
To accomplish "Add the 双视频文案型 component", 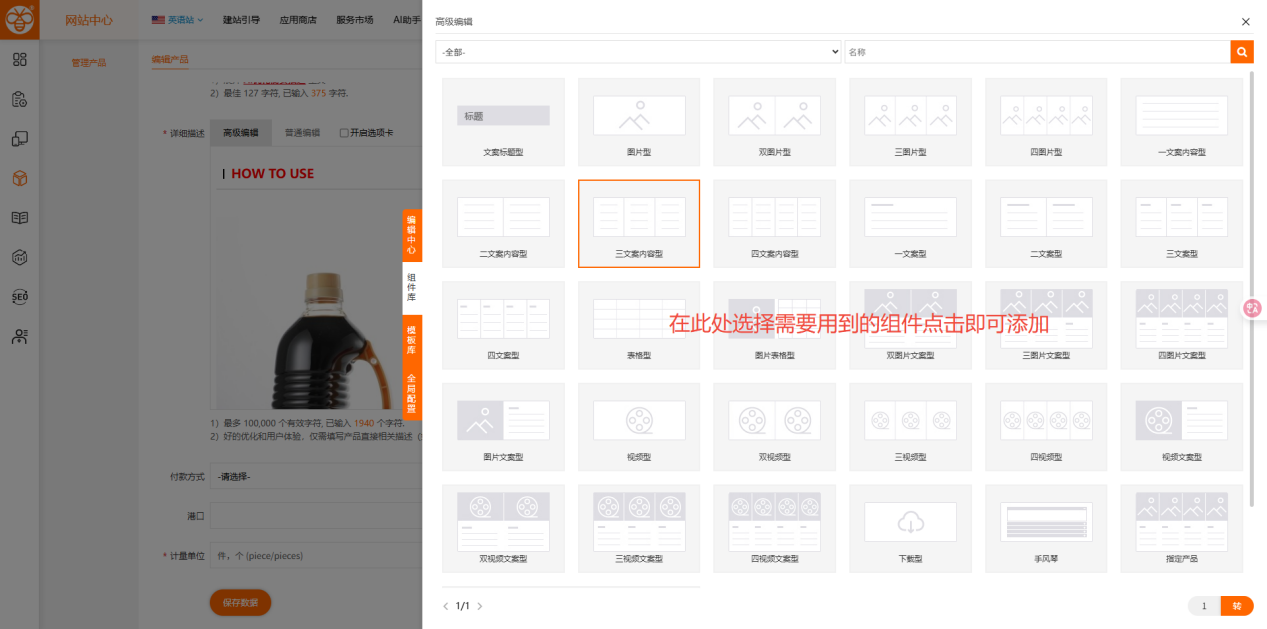I will 503,528.
